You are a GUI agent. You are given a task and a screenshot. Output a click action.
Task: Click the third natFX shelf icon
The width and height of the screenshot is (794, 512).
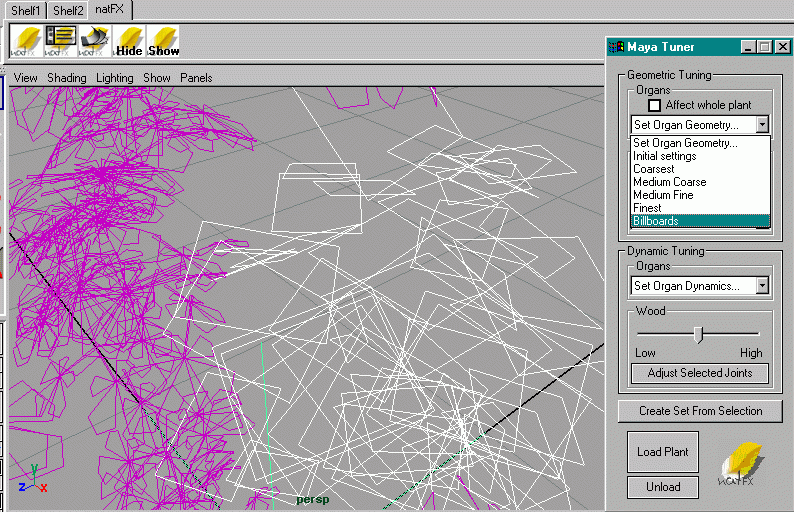94,41
